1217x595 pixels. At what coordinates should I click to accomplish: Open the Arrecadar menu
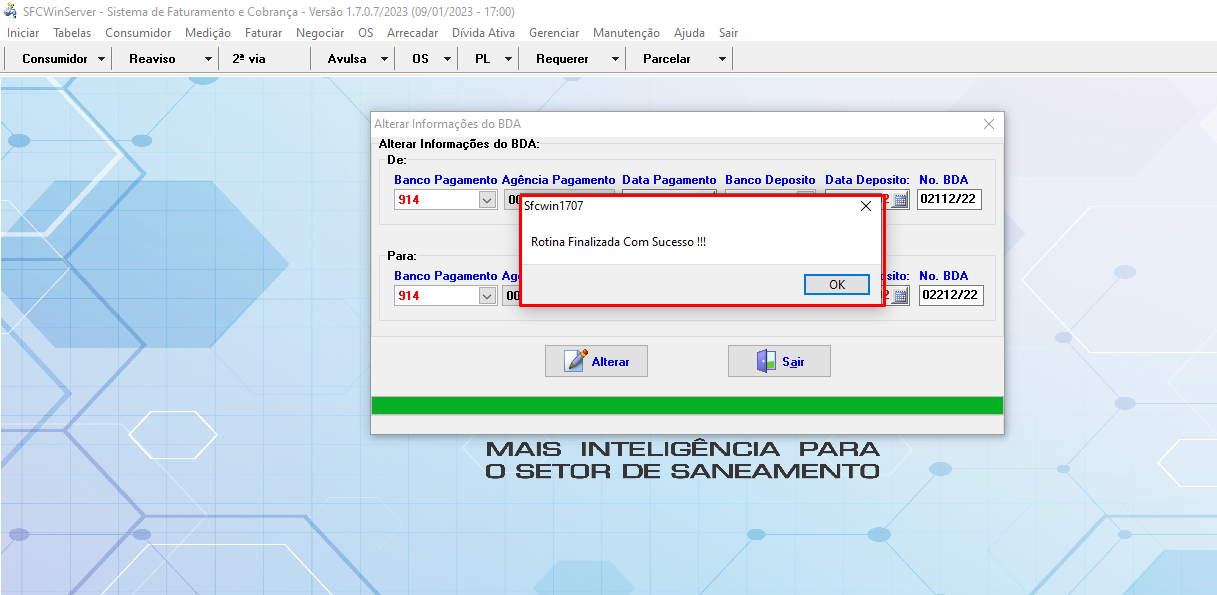click(412, 33)
